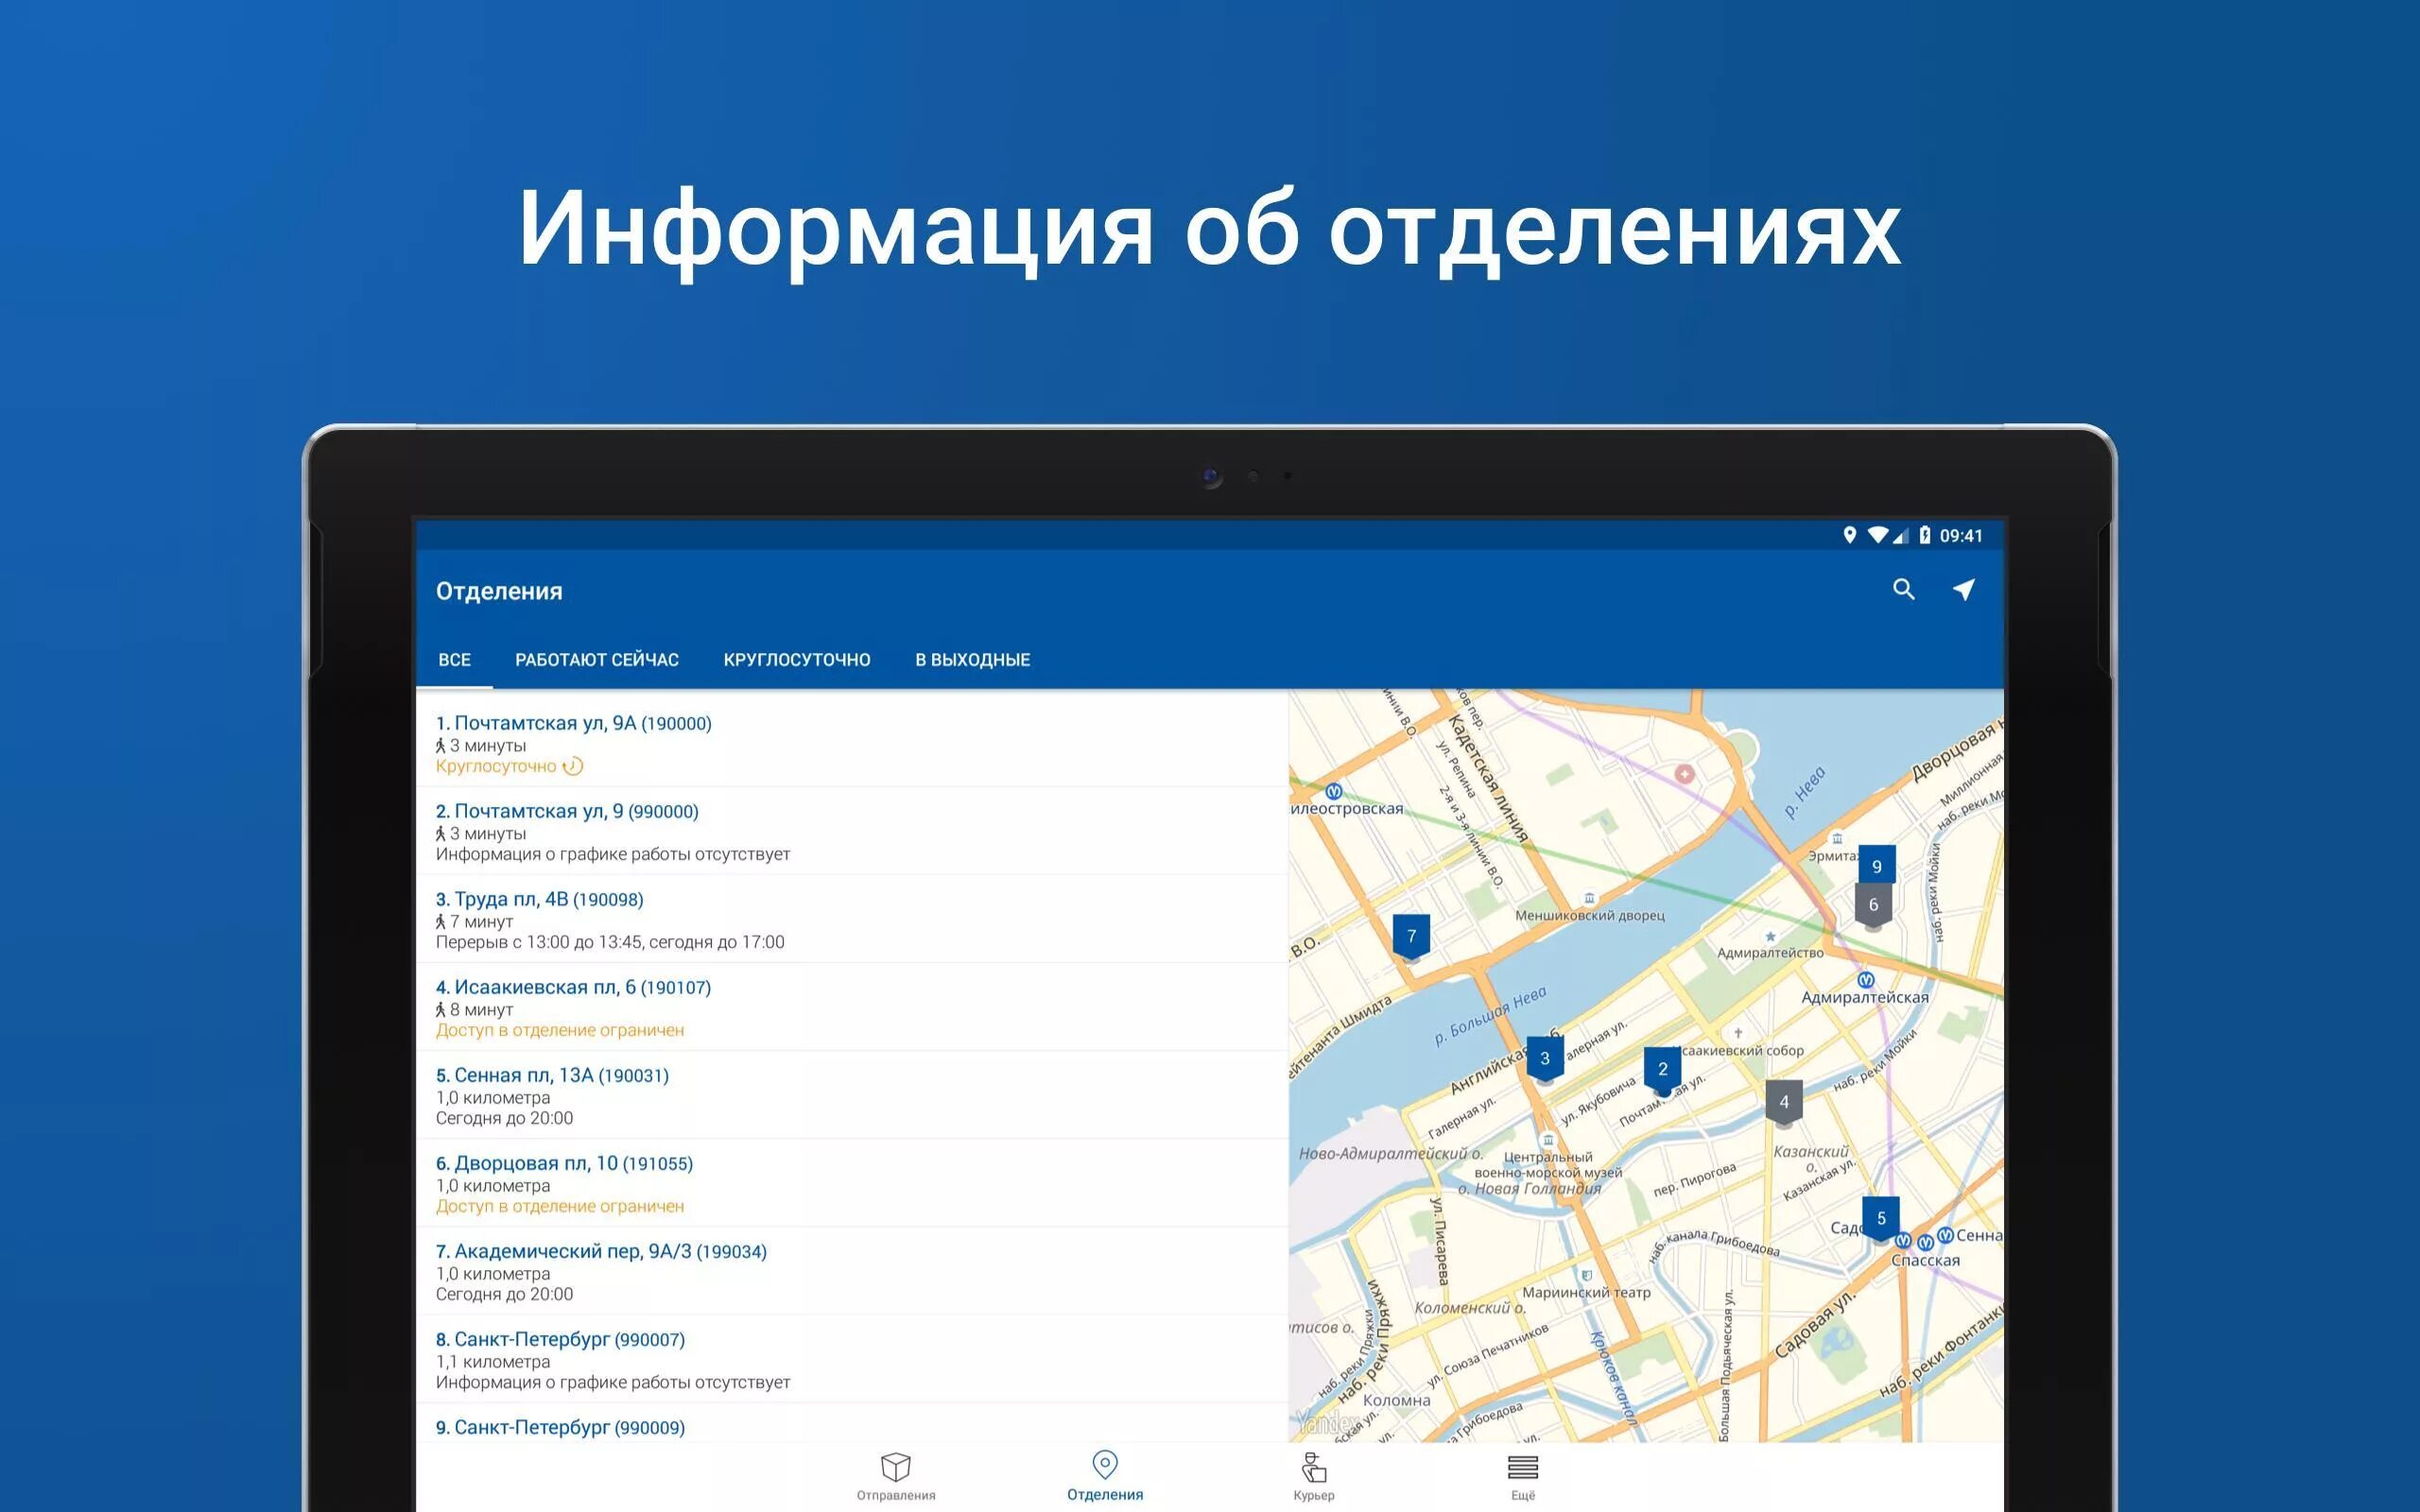Open office Сенная пл, 13А (190031)

[552, 1075]
